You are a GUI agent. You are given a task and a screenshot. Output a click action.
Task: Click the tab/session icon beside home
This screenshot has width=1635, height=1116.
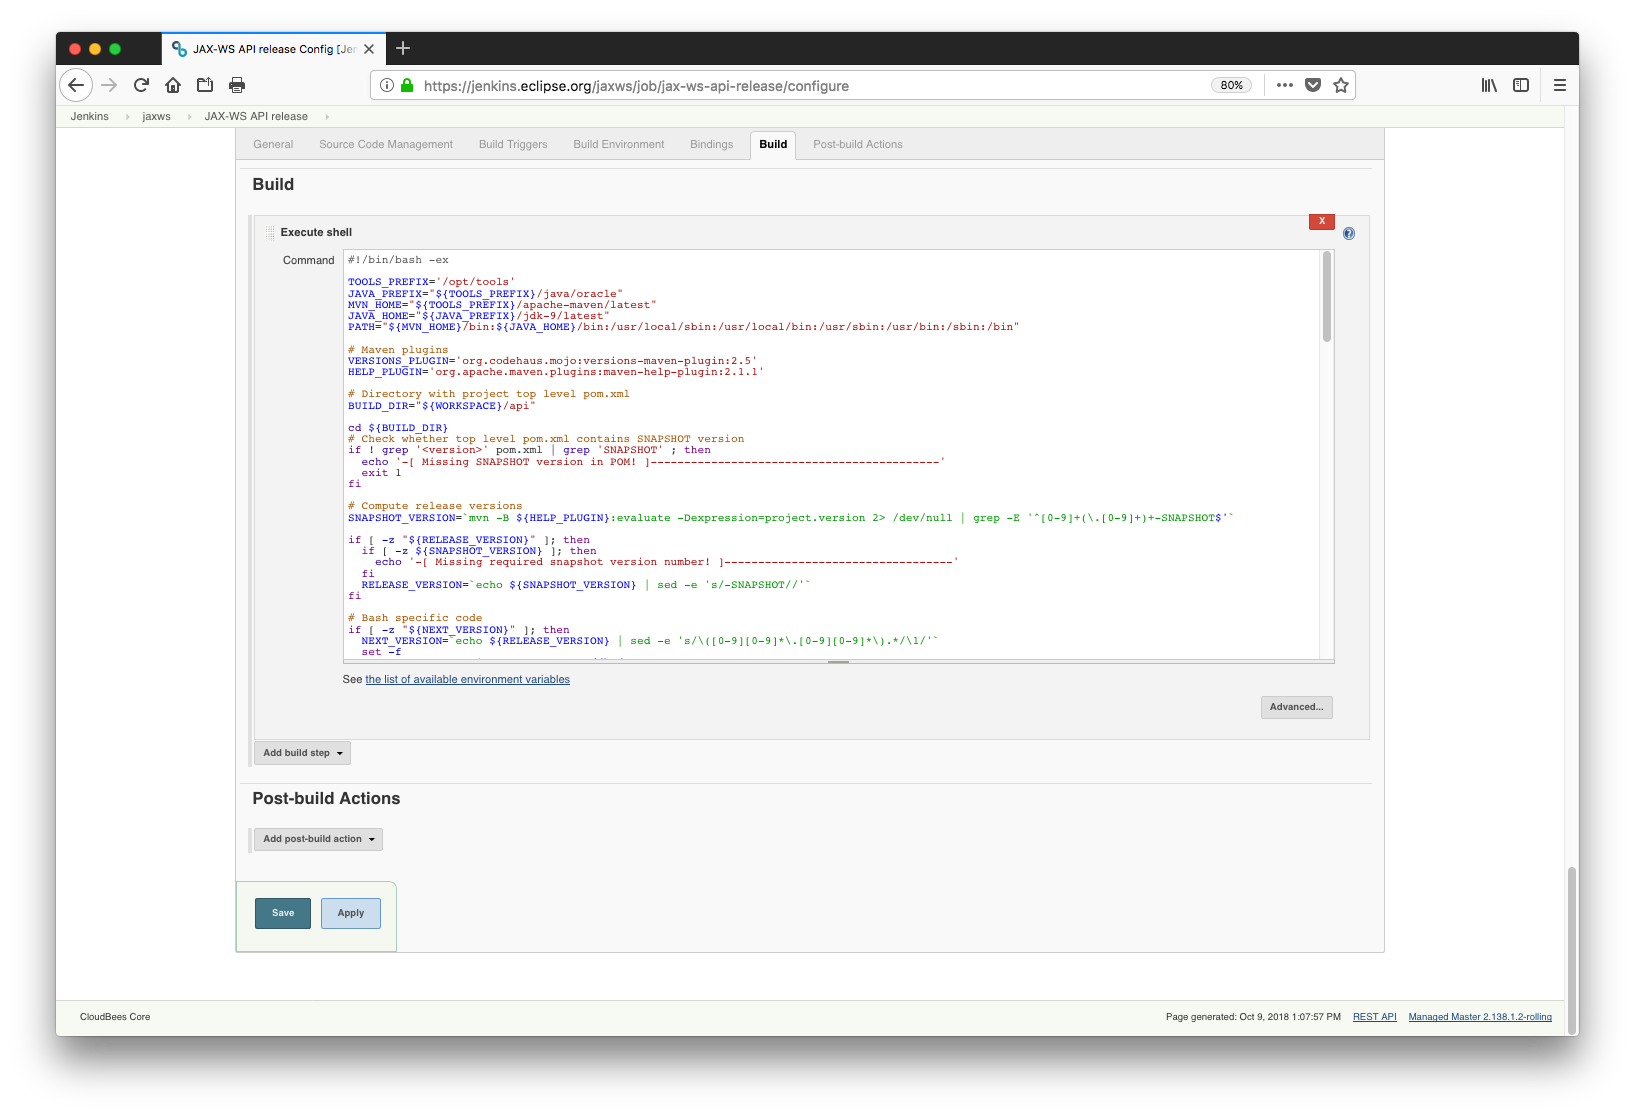click(x=205, y=85)
